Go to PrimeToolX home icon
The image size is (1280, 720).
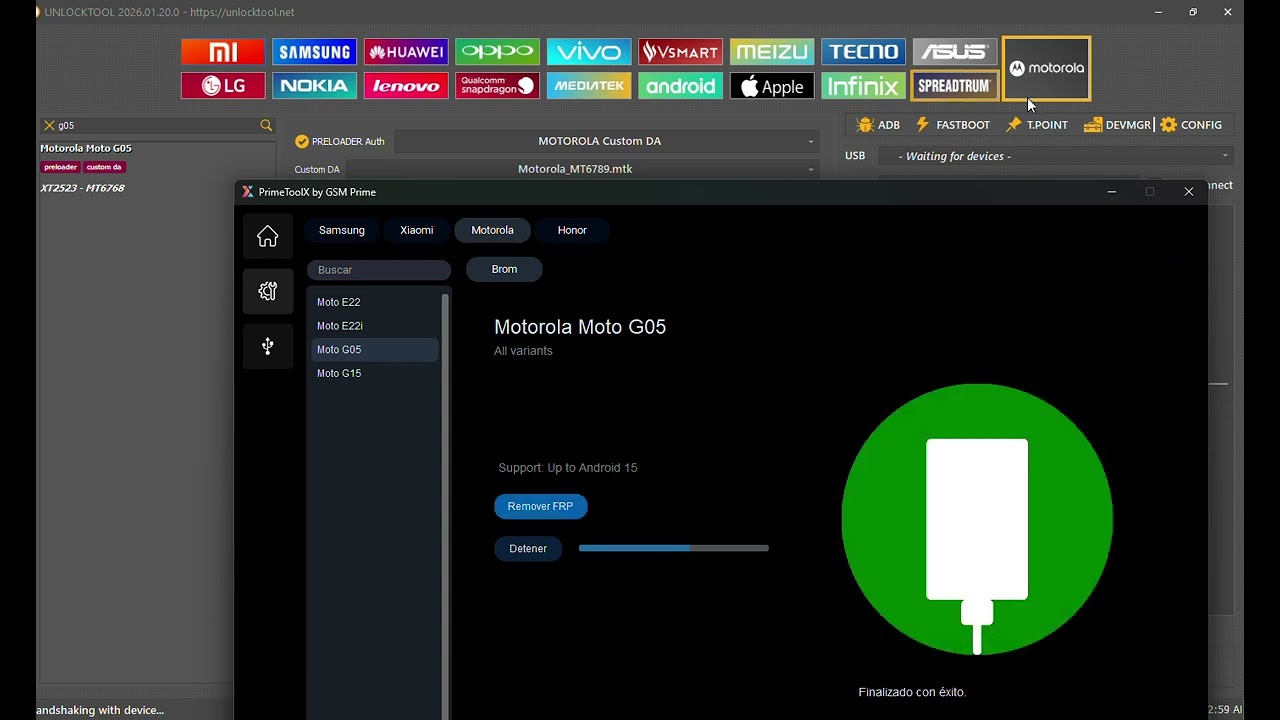pos(267,236)
